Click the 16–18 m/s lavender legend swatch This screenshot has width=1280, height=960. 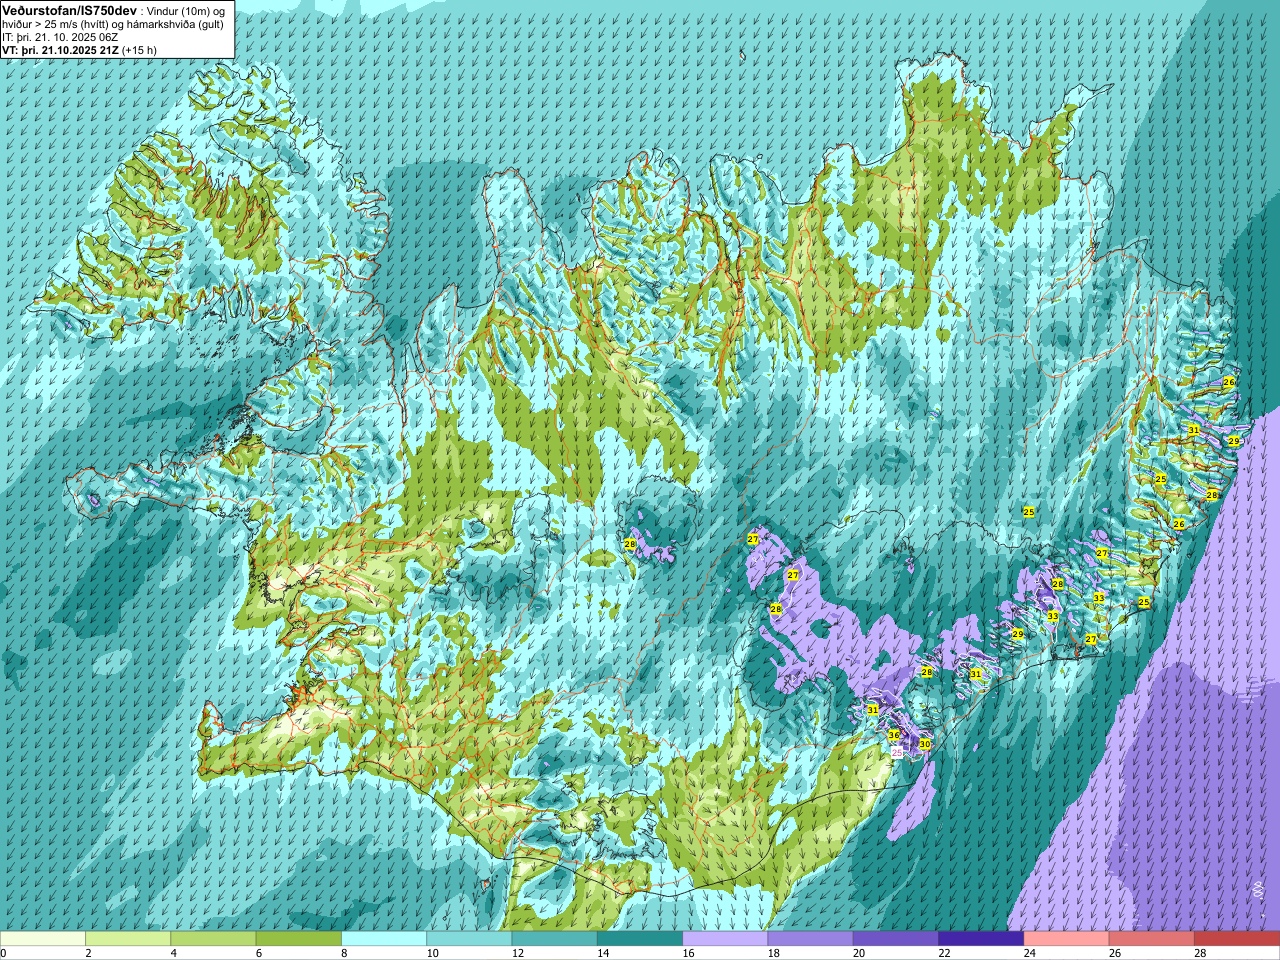(x=725, y=939)
